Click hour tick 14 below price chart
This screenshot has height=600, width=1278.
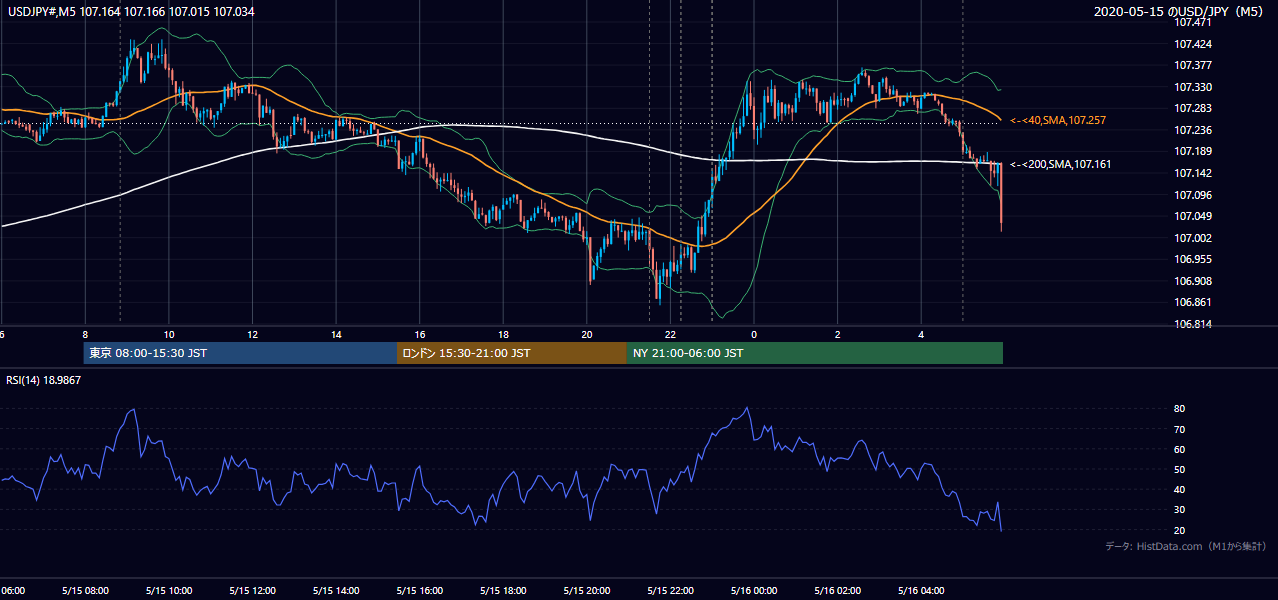336,335
